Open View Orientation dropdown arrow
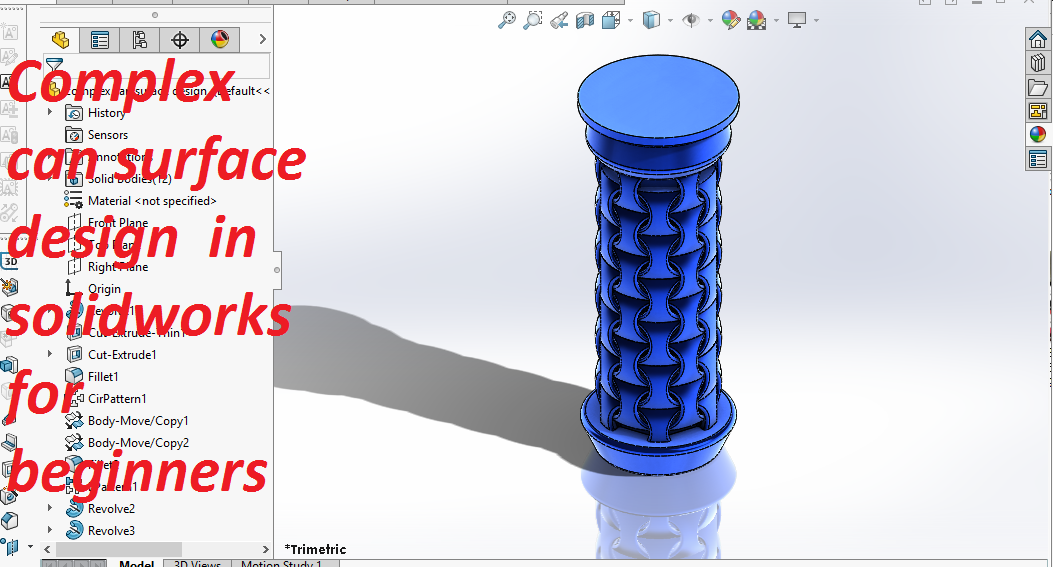1053x567 pixels. pyautogui.click(x=630, y=21)
